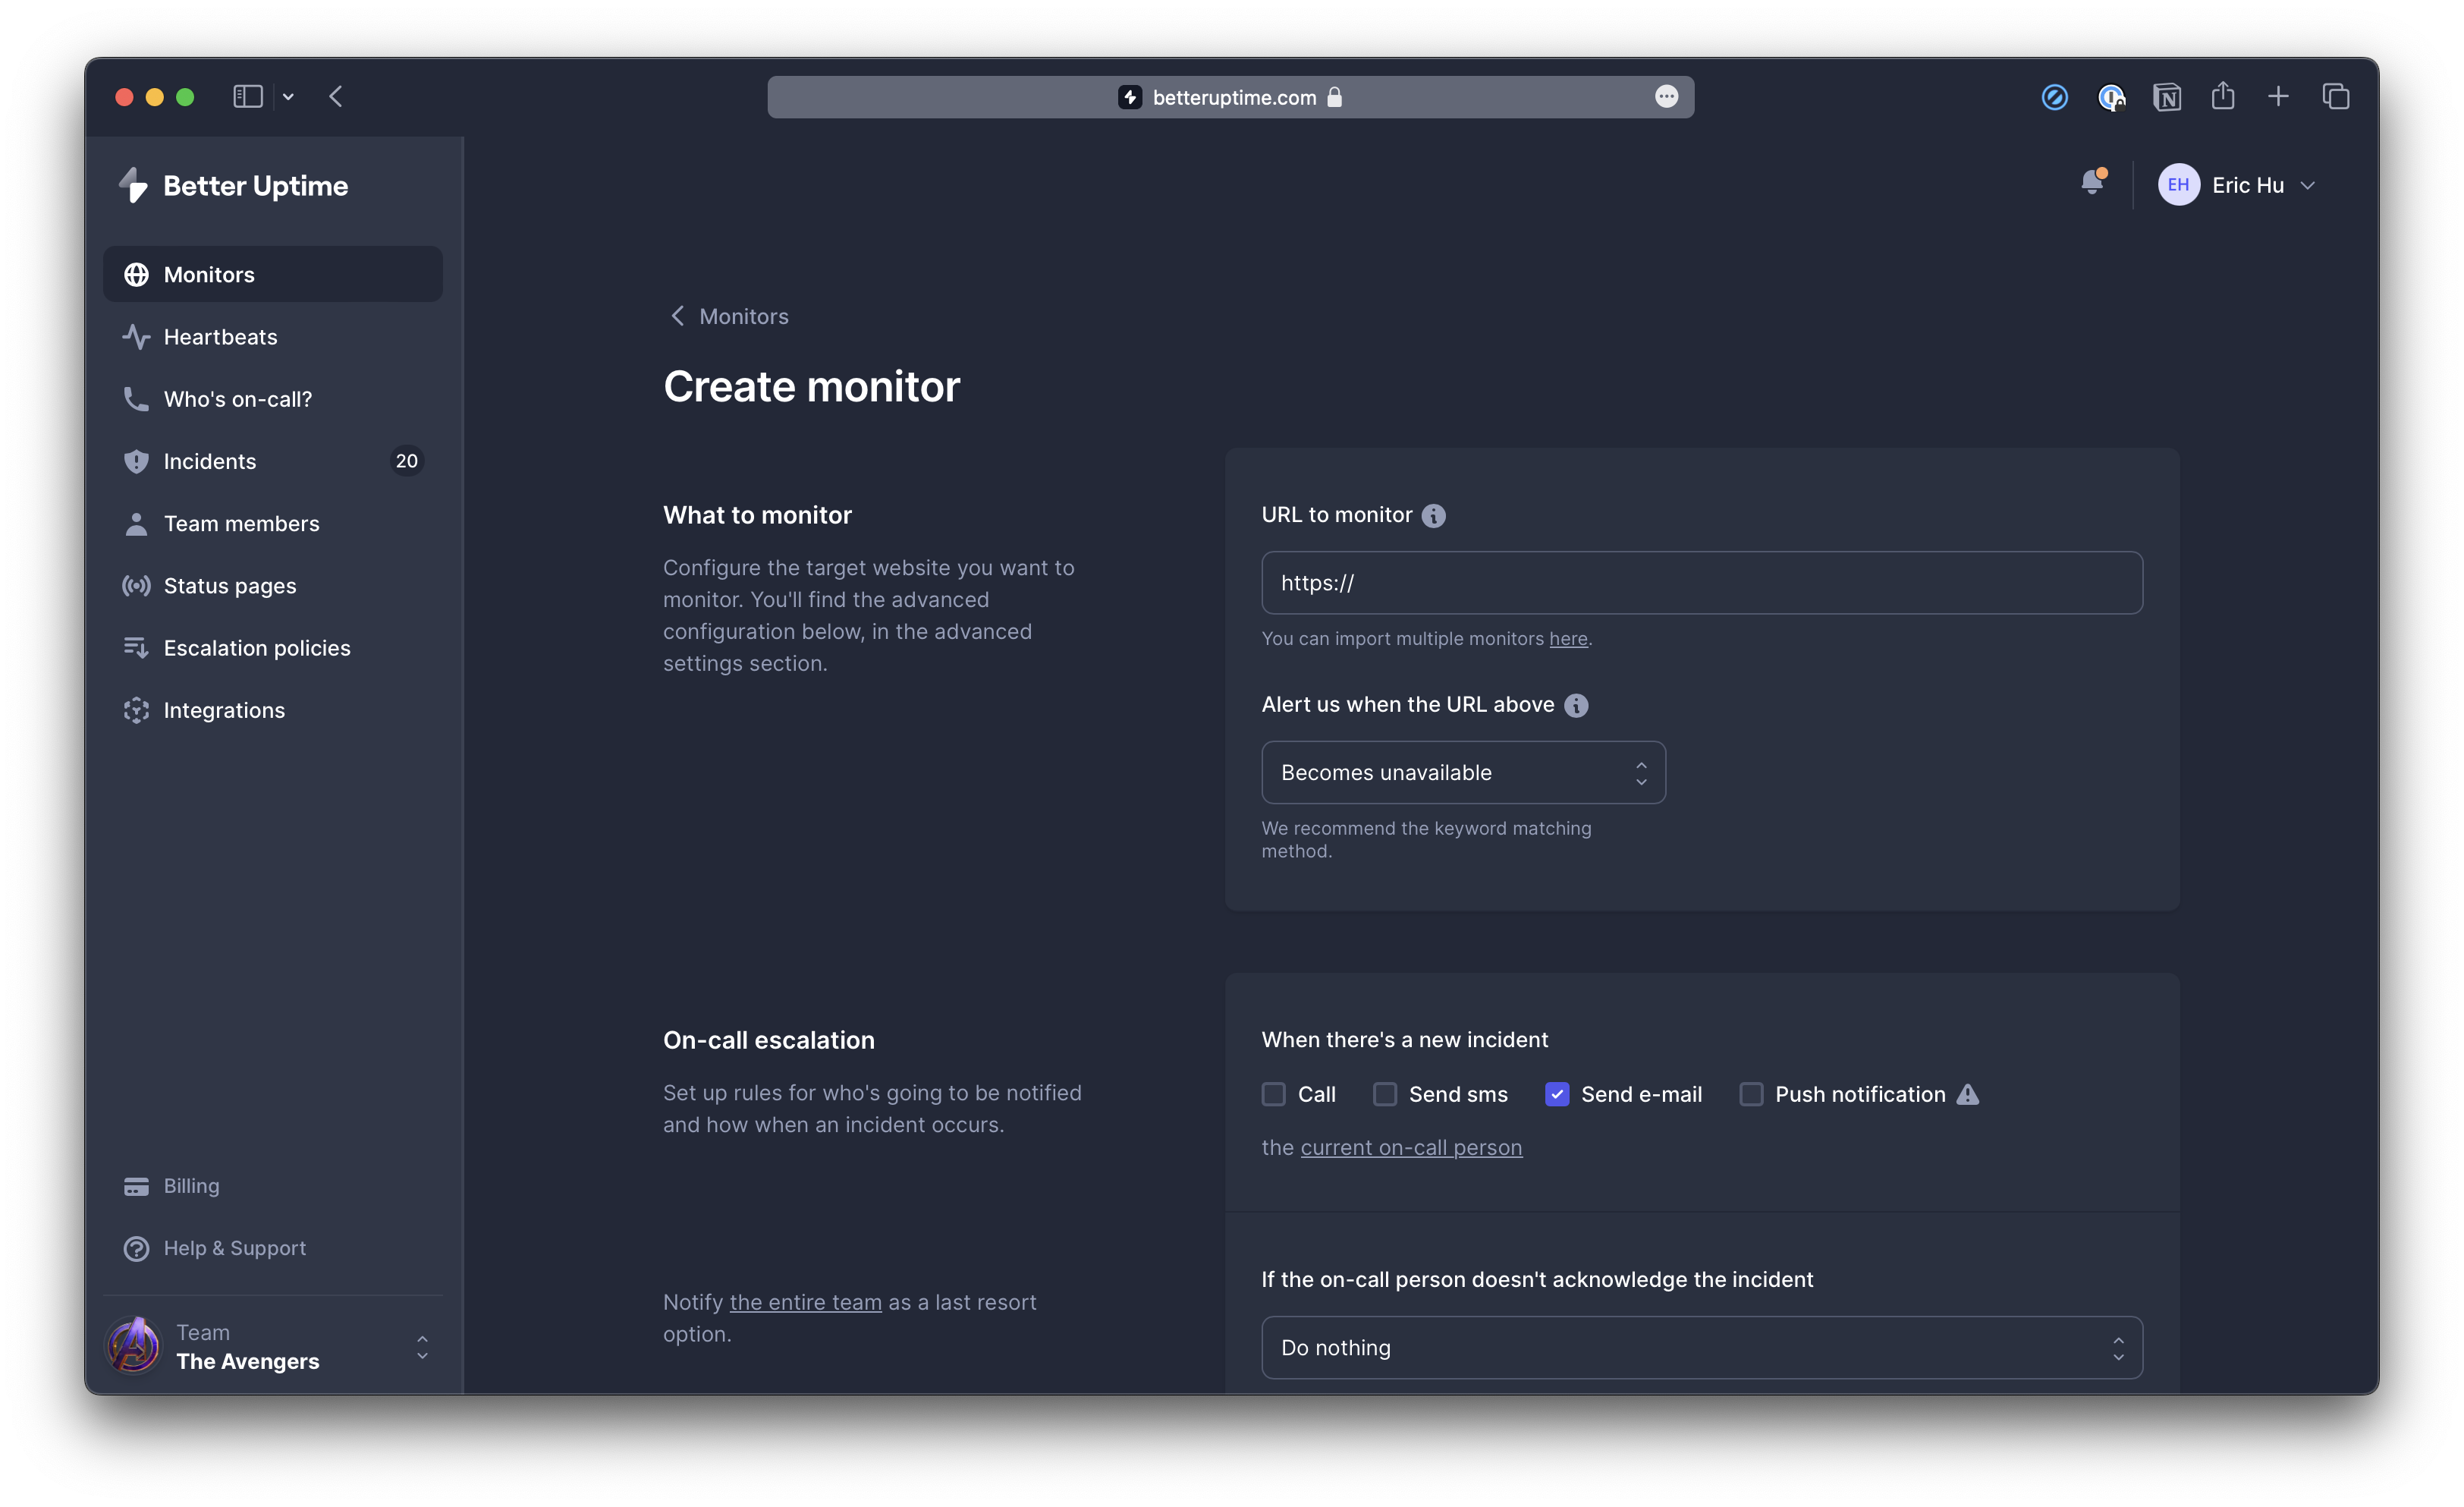Screen dimensions: 2464x1507
Task: Click the EH user avatar
Action: pyautogui.click(x=2178, y=185)
